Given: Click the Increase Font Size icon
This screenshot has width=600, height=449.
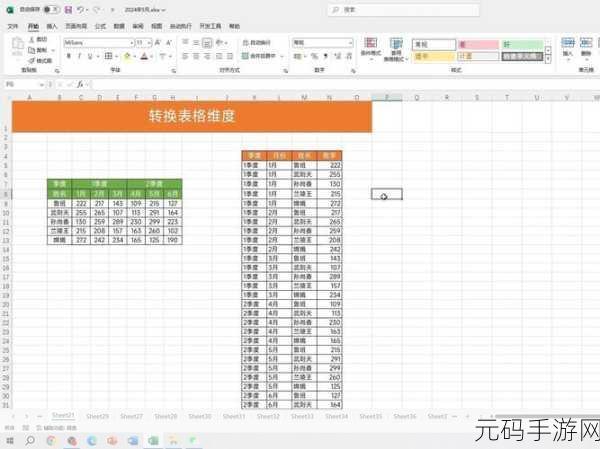Looking at the screenshot, I should [158, 42].
